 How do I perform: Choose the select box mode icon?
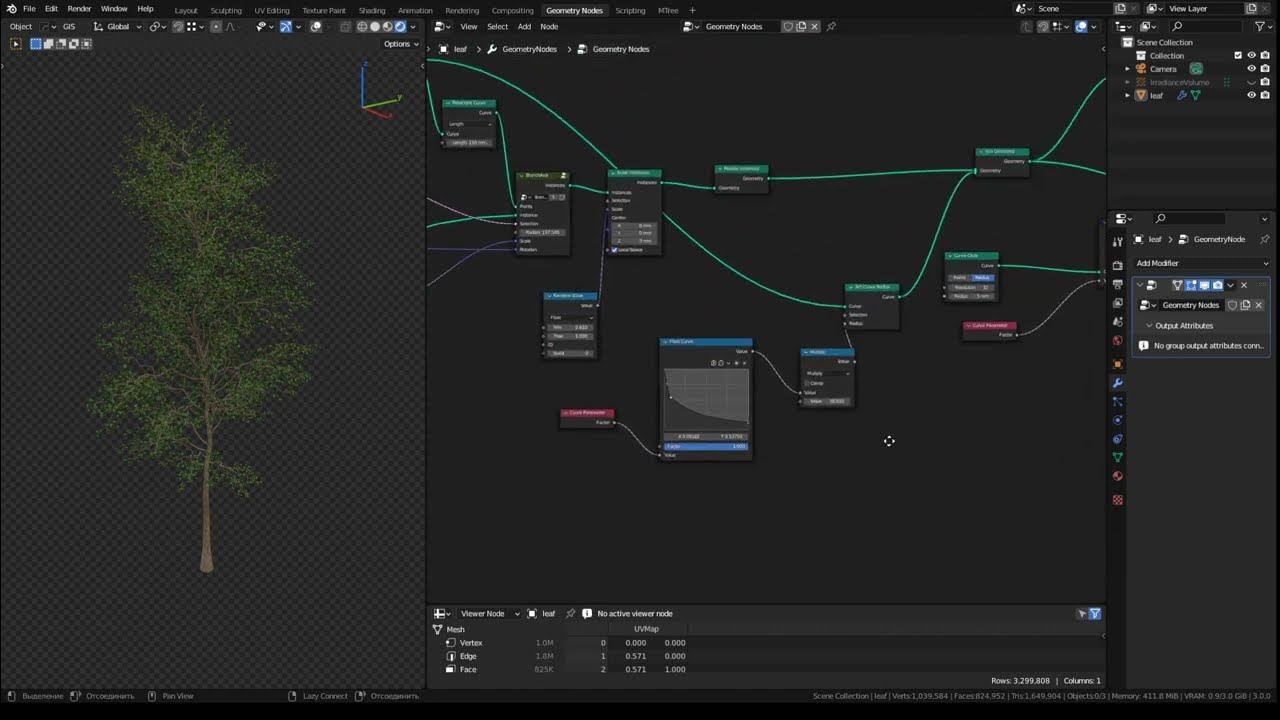(x=36, y=44)
